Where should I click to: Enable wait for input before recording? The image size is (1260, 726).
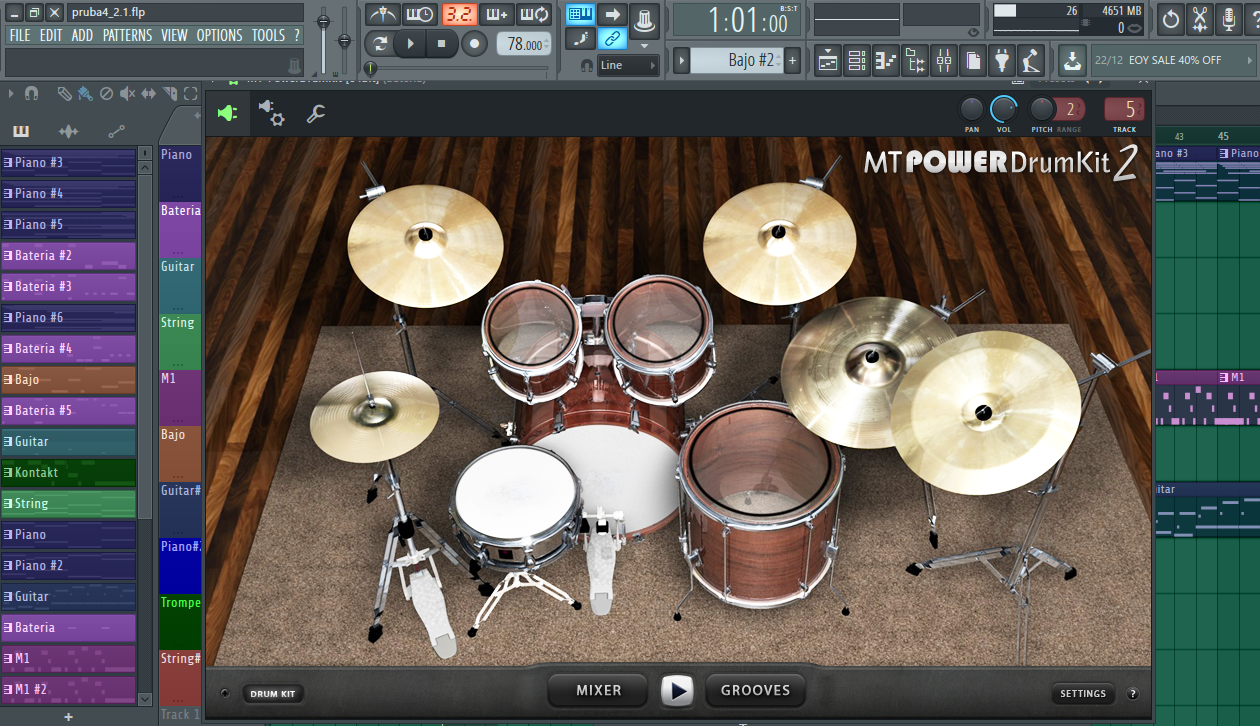(421, 15)
